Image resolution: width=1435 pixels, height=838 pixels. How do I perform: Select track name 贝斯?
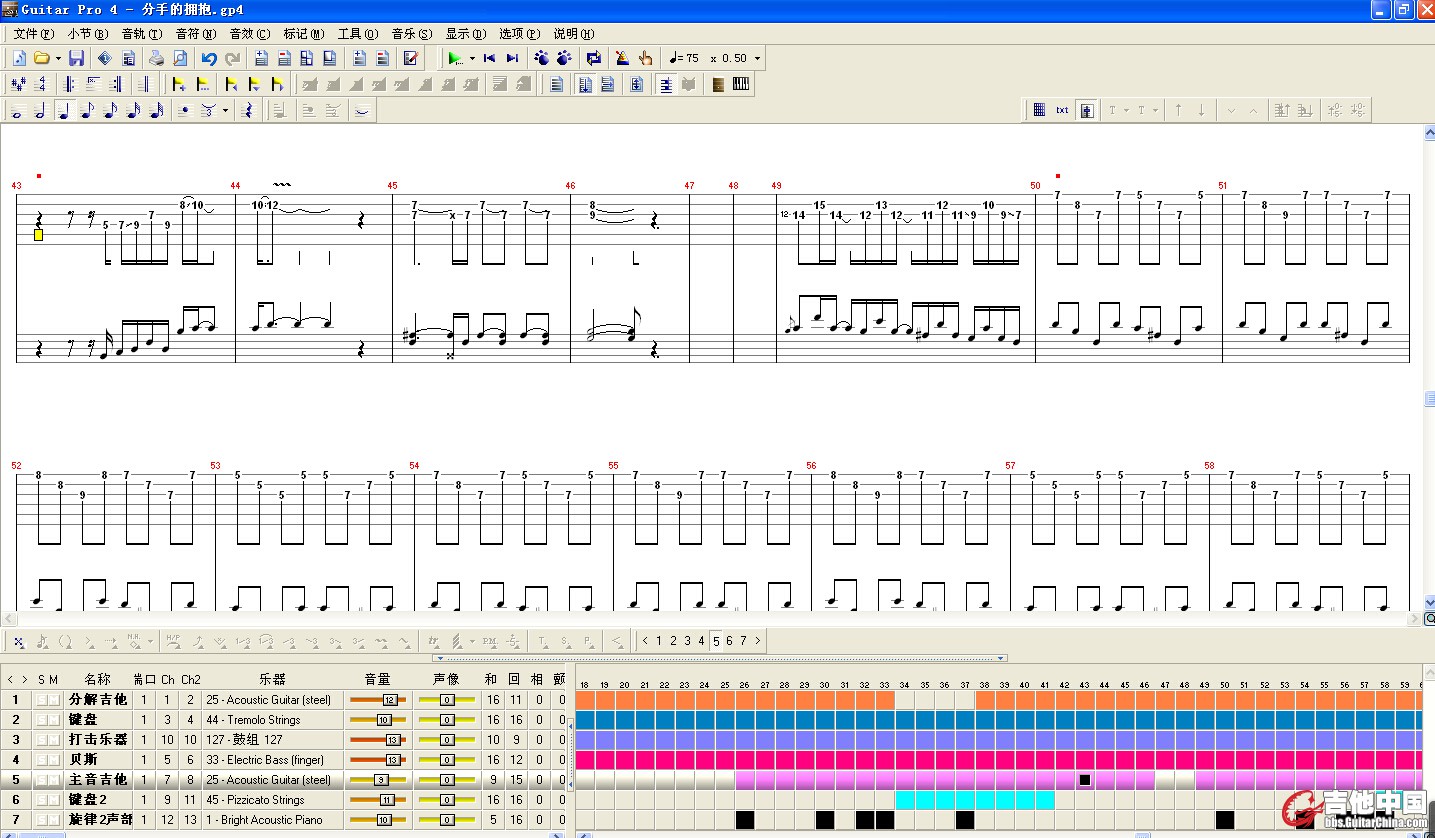click(83, 760)
